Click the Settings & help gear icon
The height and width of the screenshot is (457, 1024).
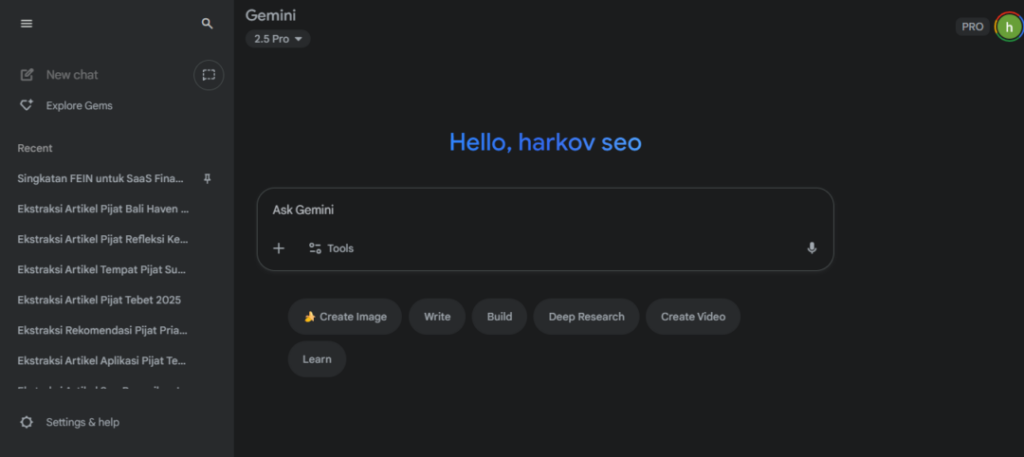(x=27, y=422)
